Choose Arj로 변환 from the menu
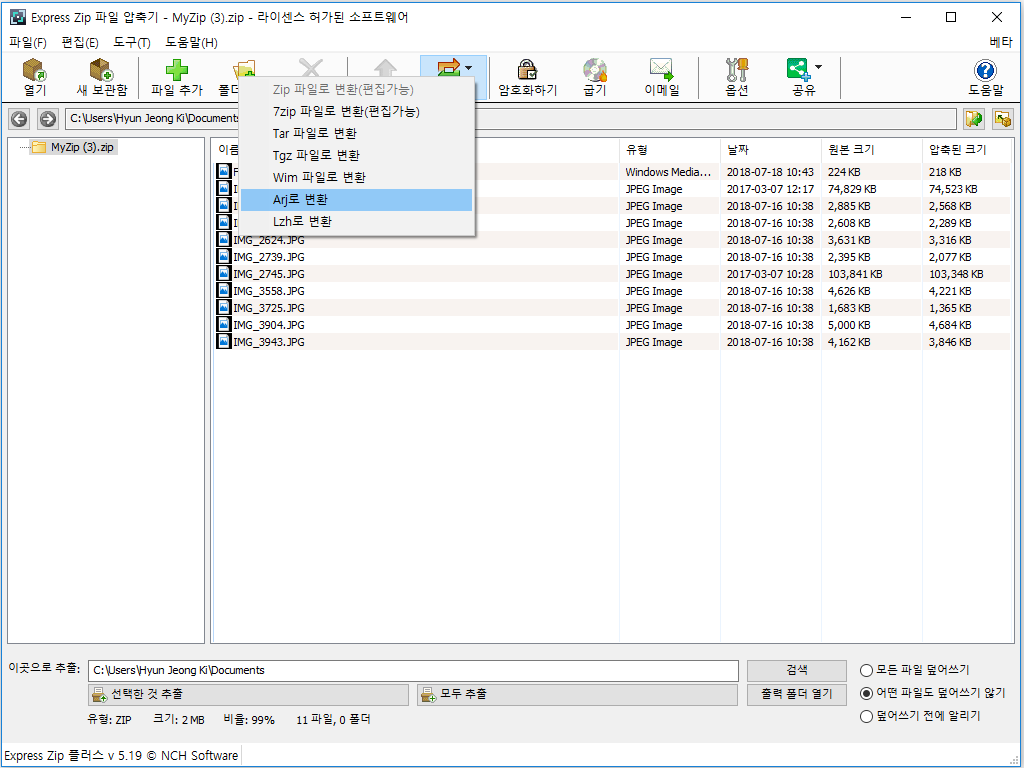The image size is (1024, 768). point(357,200)
